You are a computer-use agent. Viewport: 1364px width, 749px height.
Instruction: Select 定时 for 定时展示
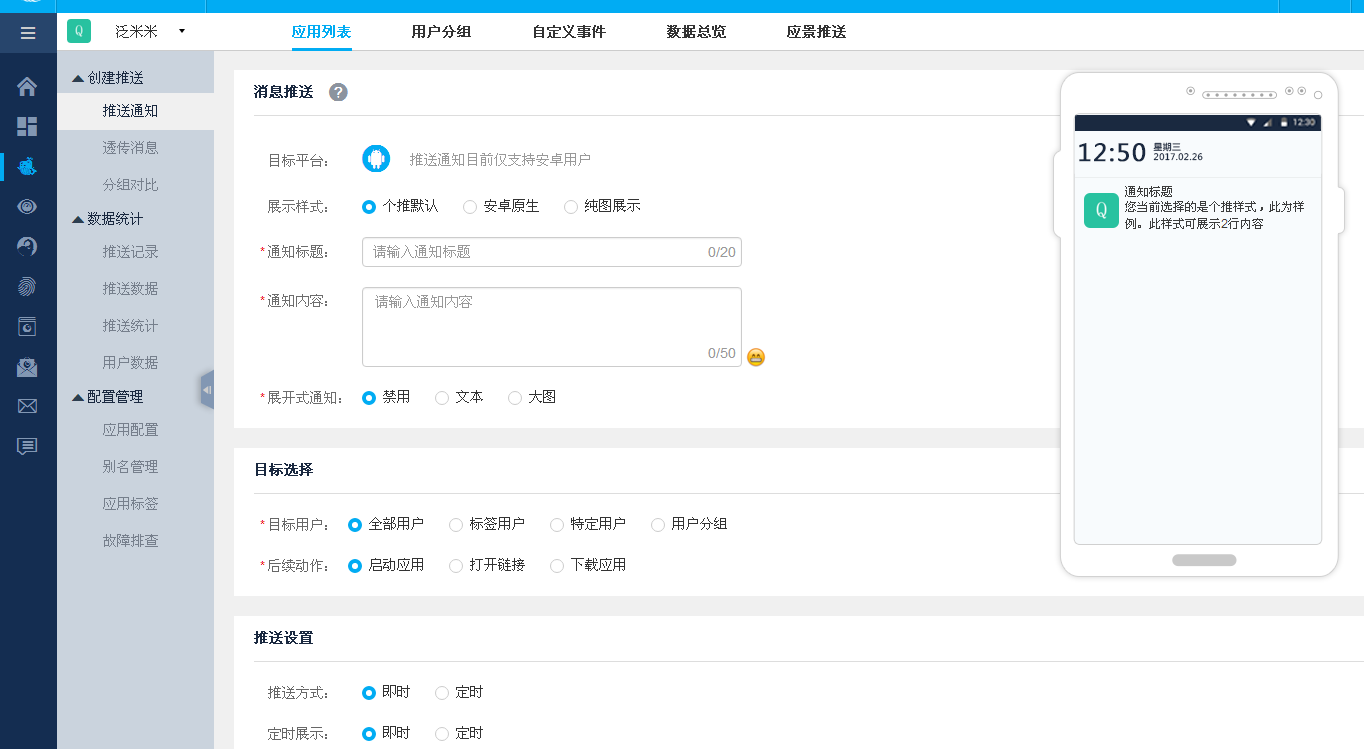pos(442,734)
